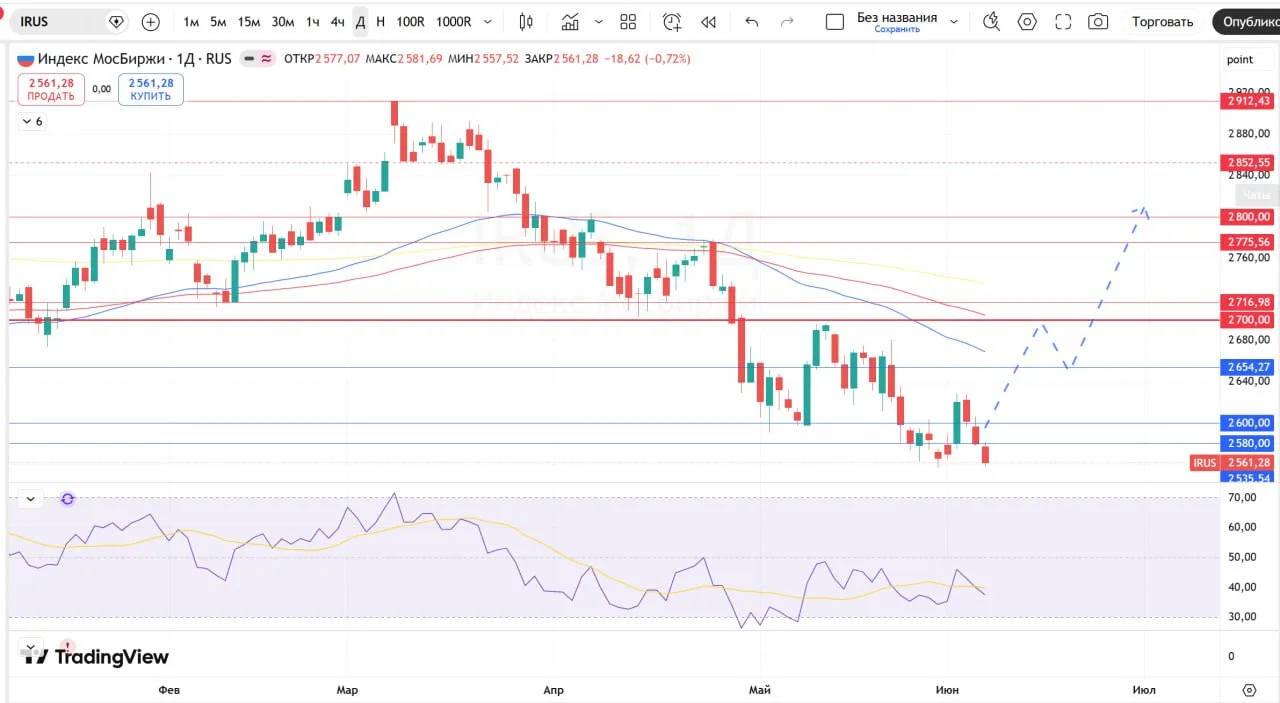Select the 100R range interval

pyautogui.click(x=410, y=21)
